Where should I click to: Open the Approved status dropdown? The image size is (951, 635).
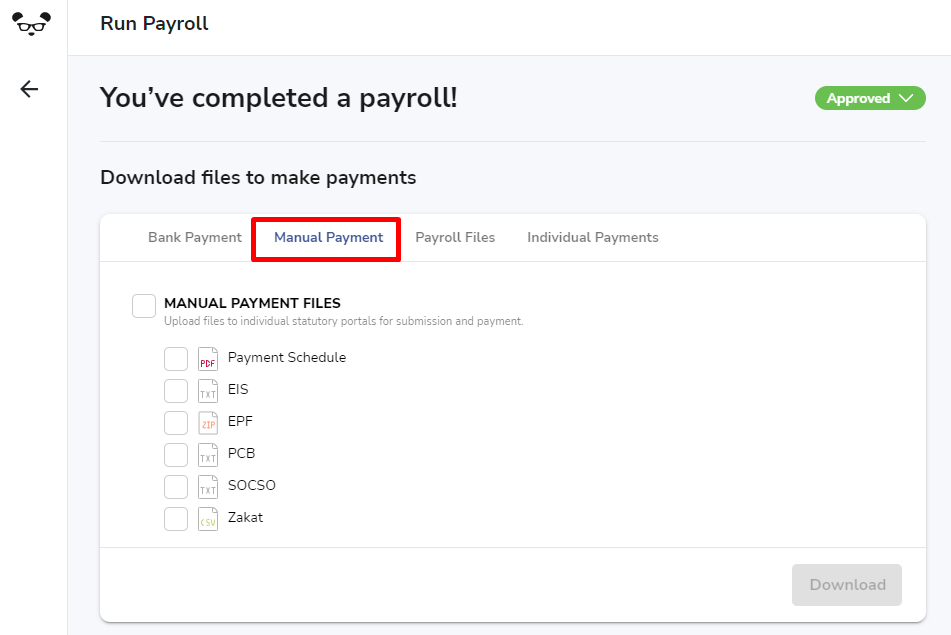870,98
